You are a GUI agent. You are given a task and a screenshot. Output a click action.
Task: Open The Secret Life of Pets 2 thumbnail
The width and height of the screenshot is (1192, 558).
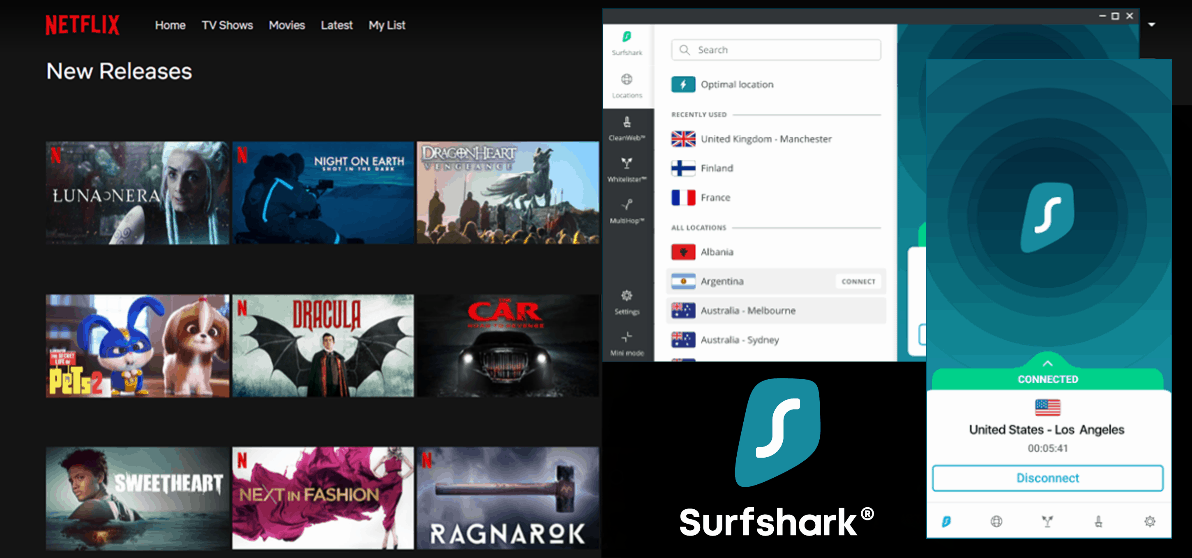coord(138,346)
